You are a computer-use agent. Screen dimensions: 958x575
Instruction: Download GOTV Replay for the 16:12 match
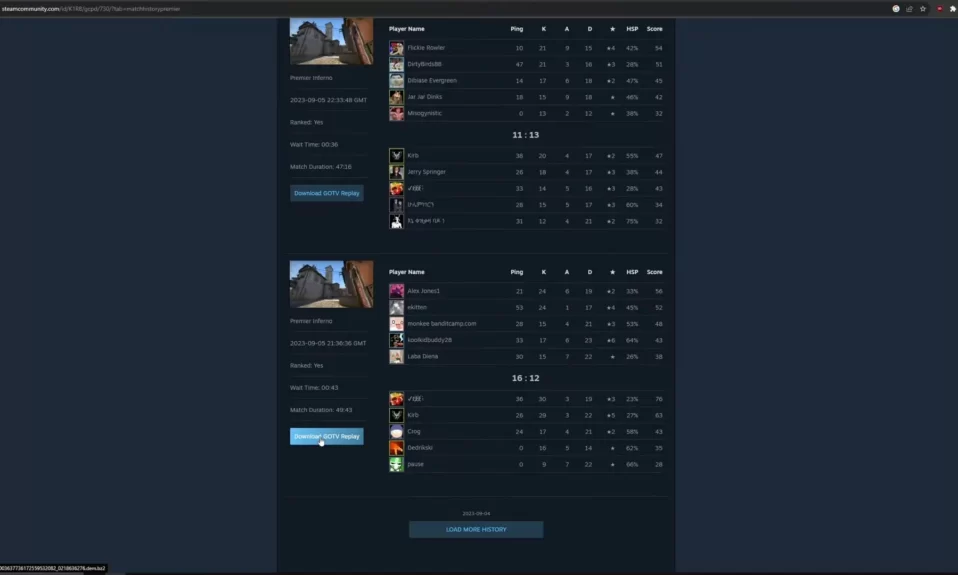click(x=327, y=436)
